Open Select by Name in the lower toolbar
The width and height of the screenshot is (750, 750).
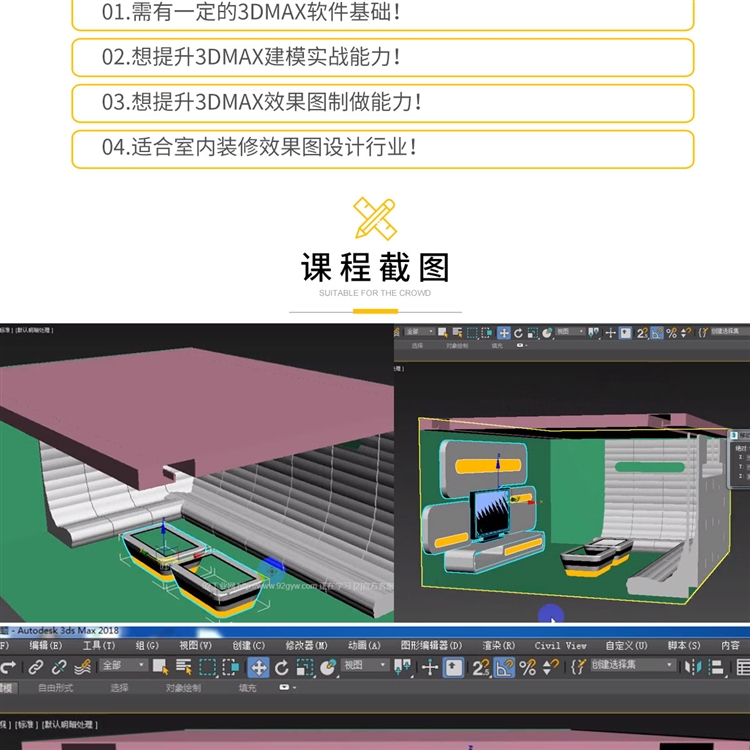[x=184, y=667]
